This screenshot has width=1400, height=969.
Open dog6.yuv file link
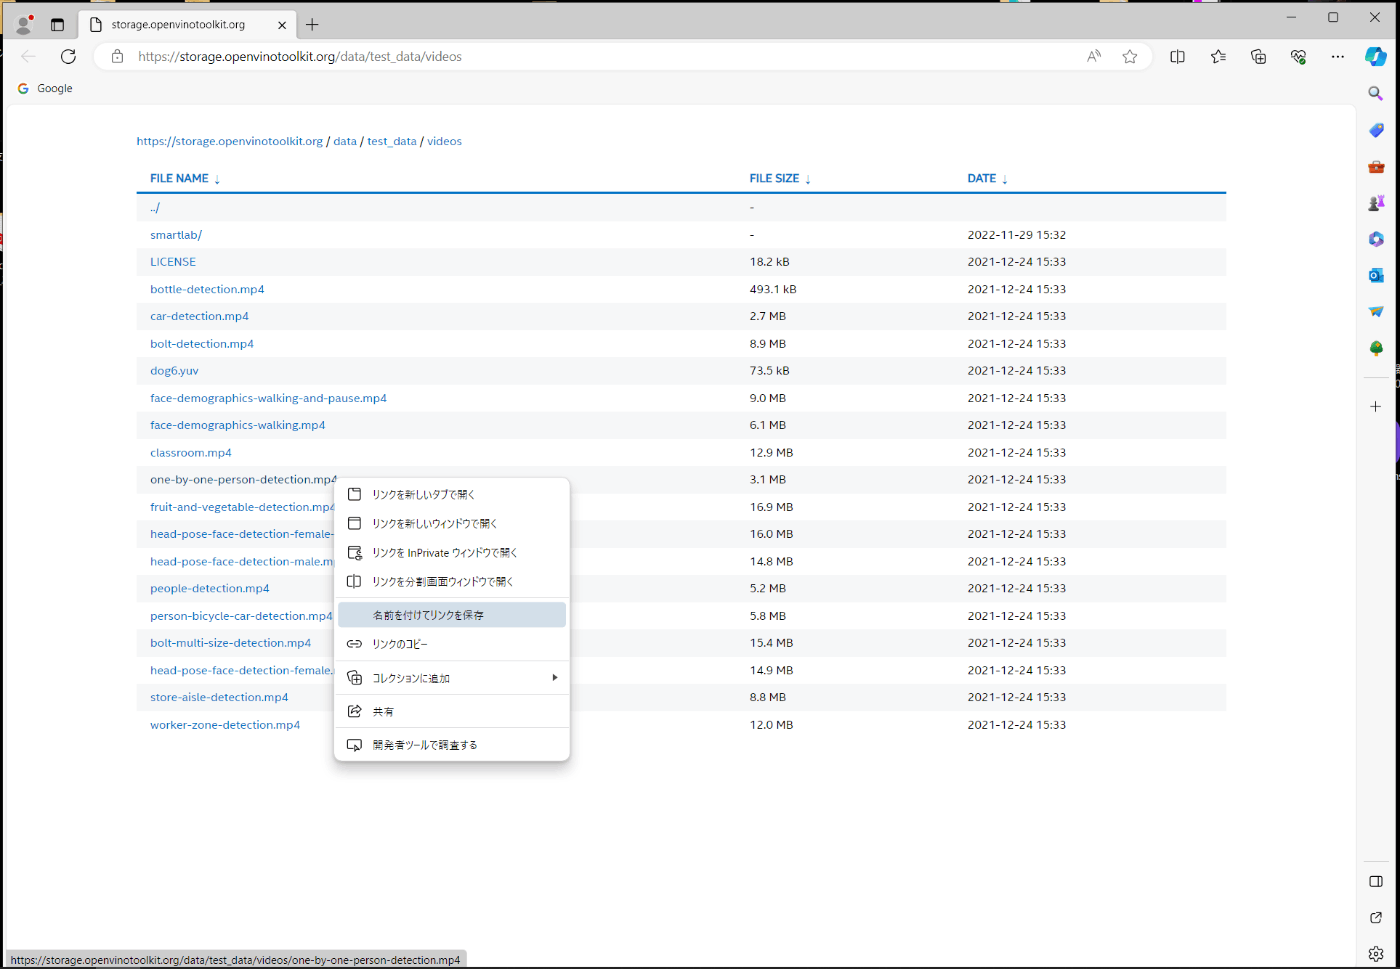pos(174,371)
